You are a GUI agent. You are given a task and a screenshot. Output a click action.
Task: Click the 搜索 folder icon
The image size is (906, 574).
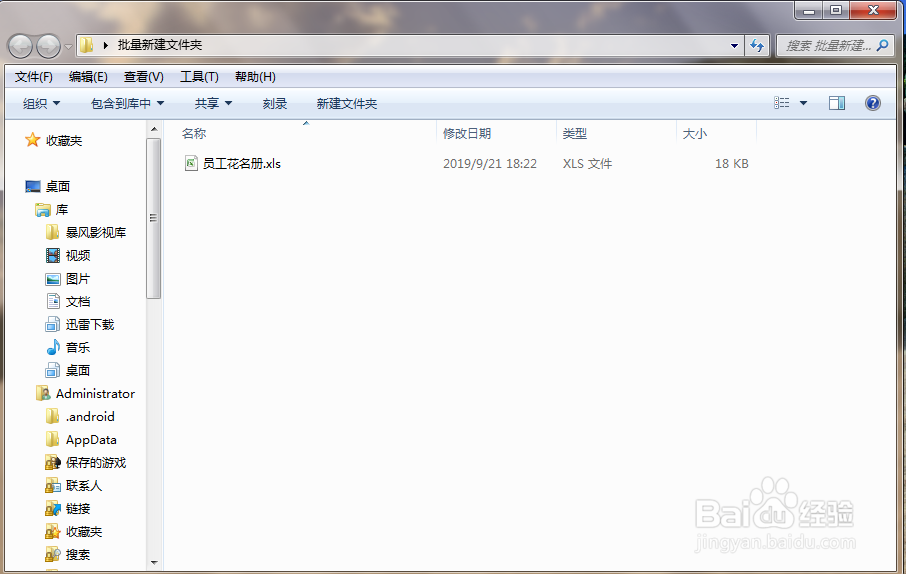(x=53, y=555)
